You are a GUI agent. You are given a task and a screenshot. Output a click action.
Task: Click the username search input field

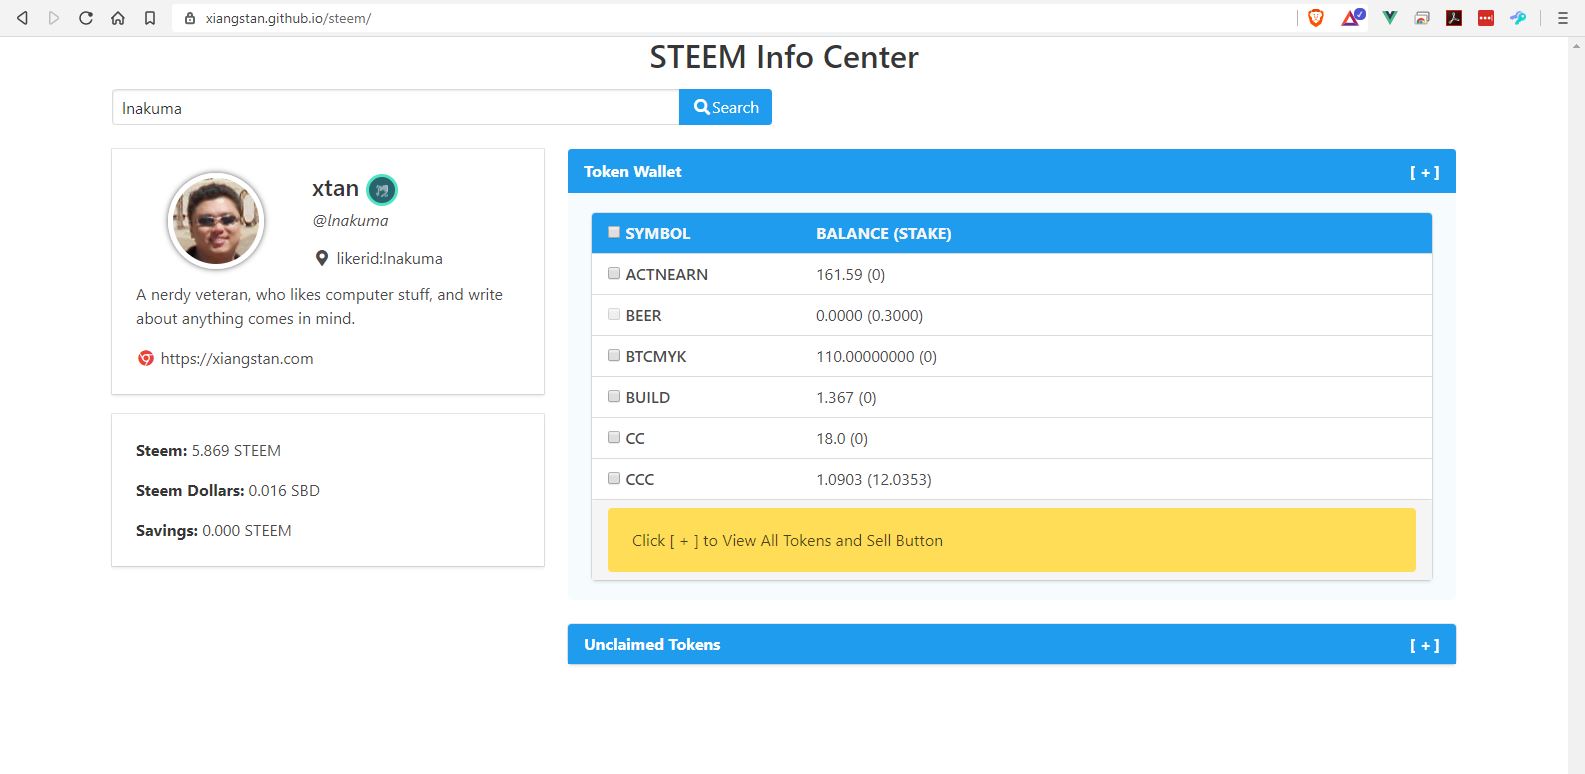click(395, 107)
